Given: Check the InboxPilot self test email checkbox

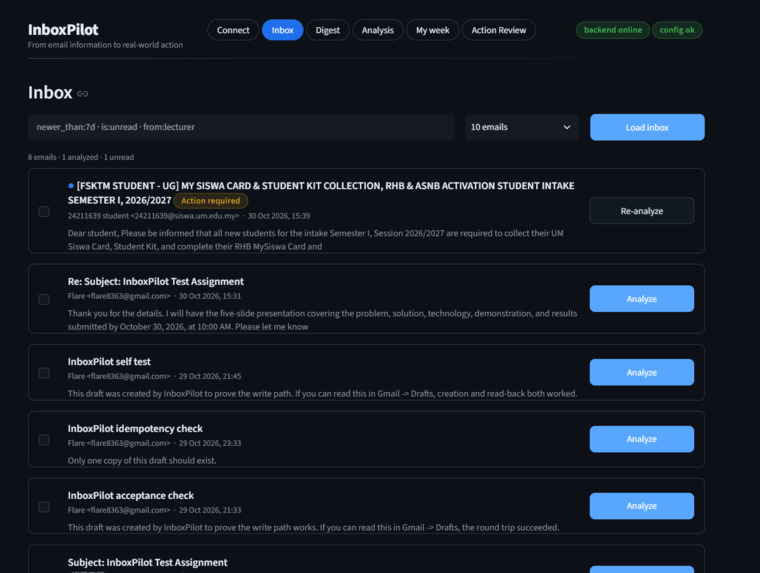Looking at the screenshot, I should coord(44,373).
